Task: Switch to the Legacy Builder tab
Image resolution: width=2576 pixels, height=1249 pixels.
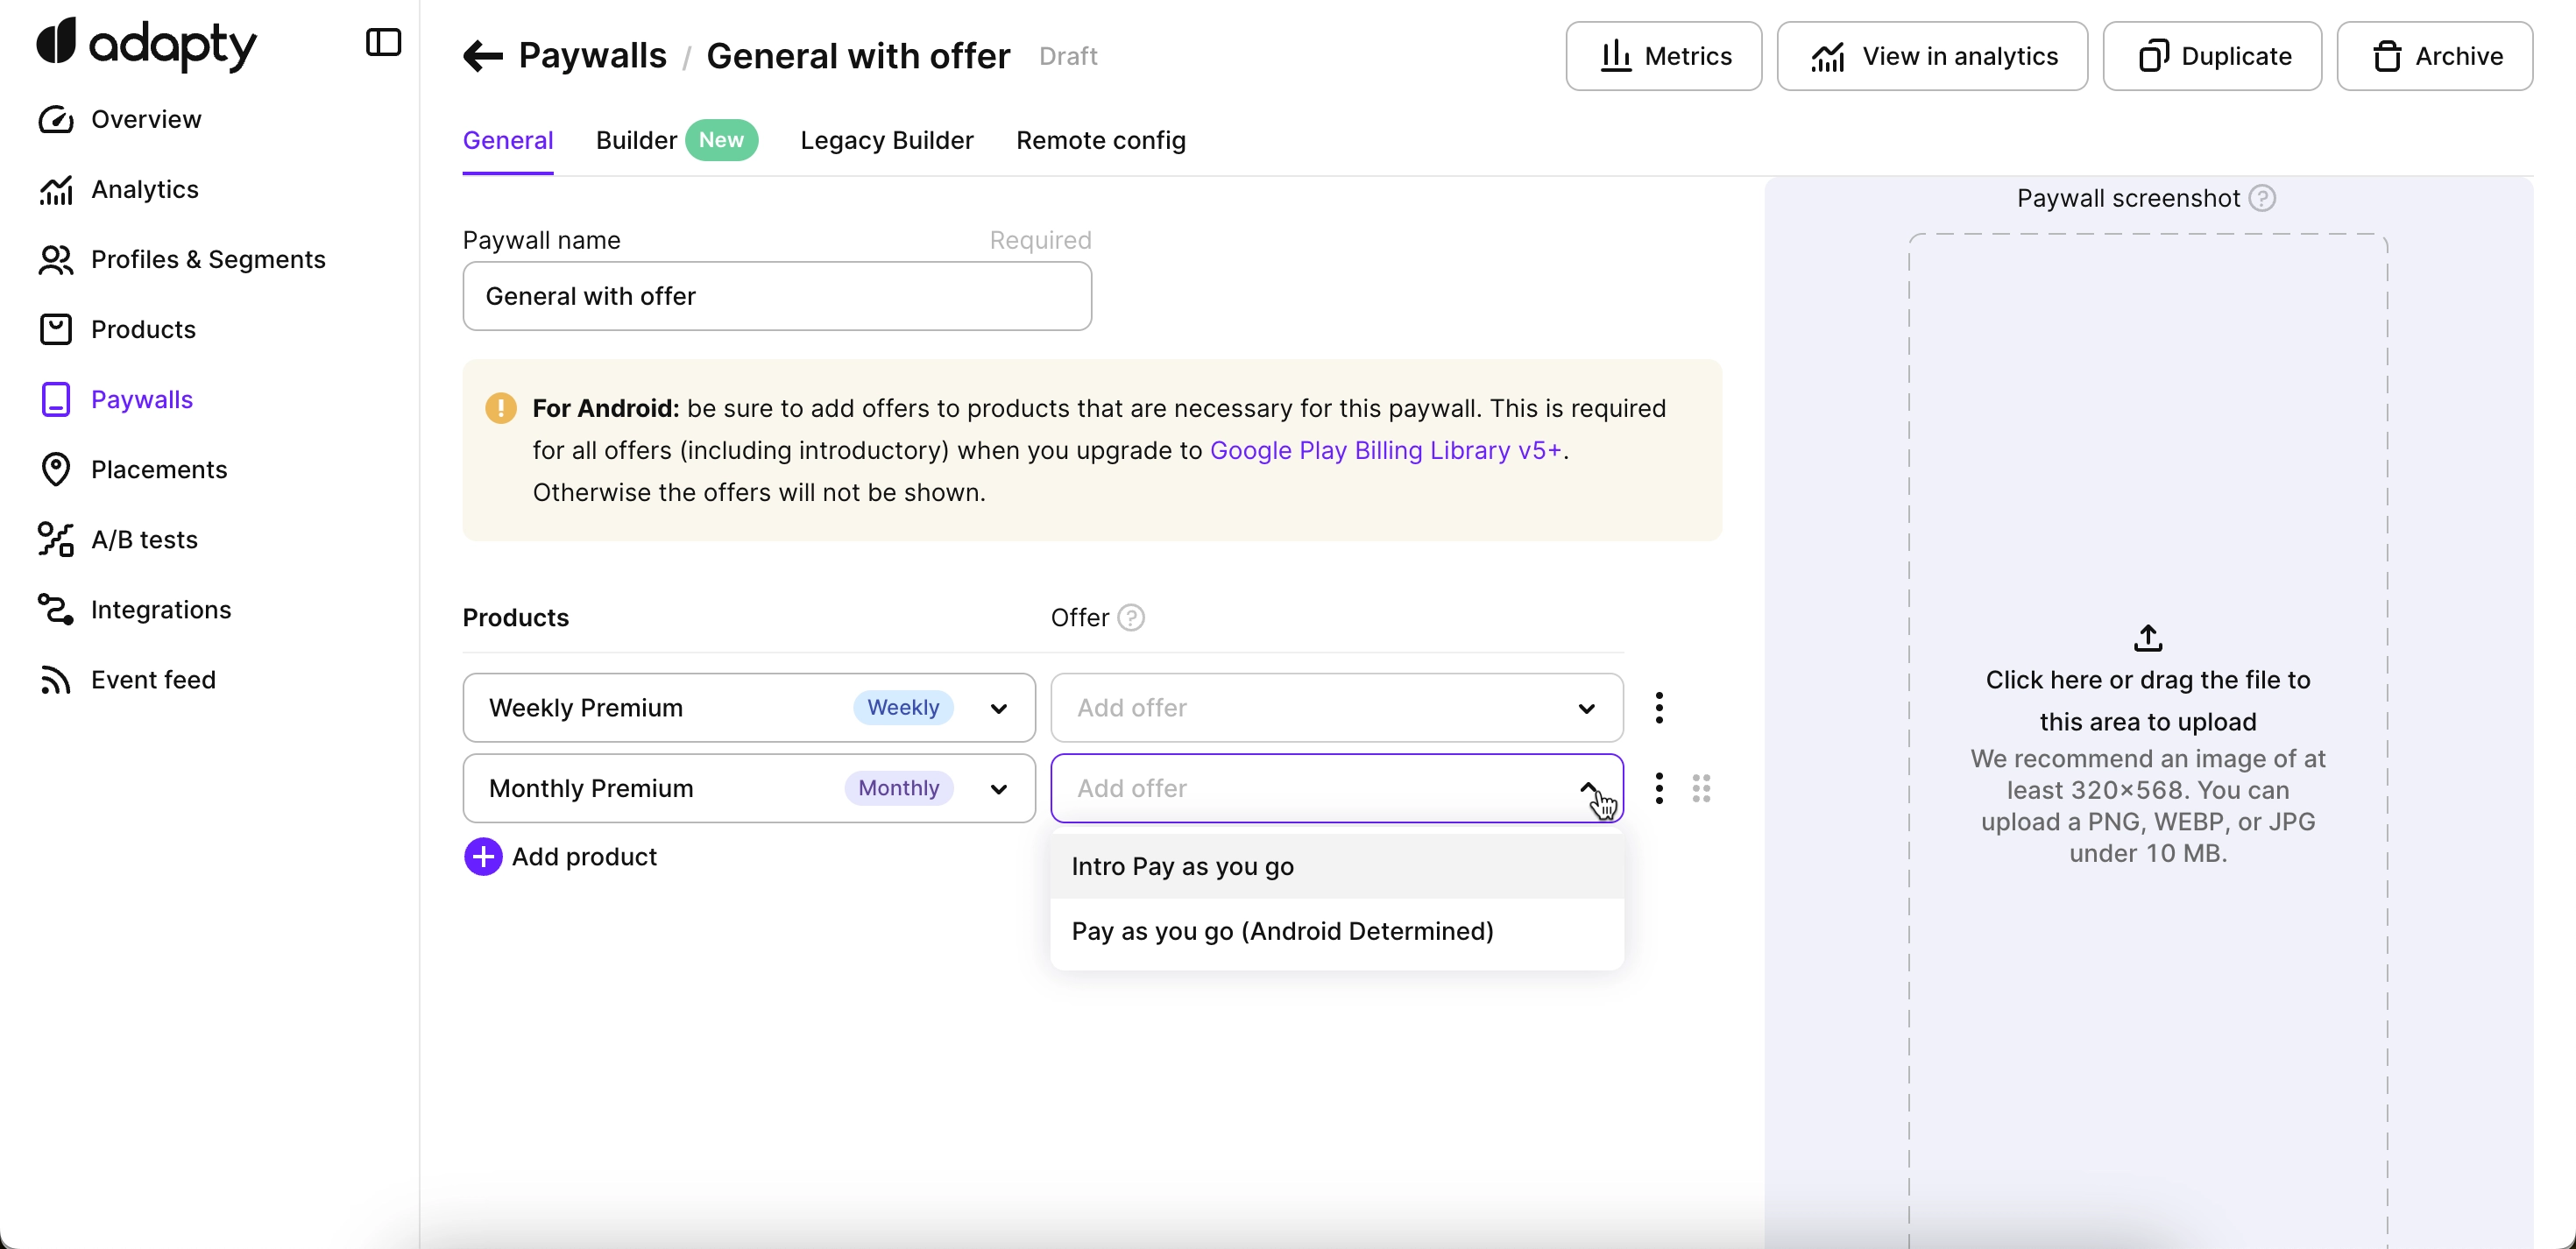Action: pos(886,140)
